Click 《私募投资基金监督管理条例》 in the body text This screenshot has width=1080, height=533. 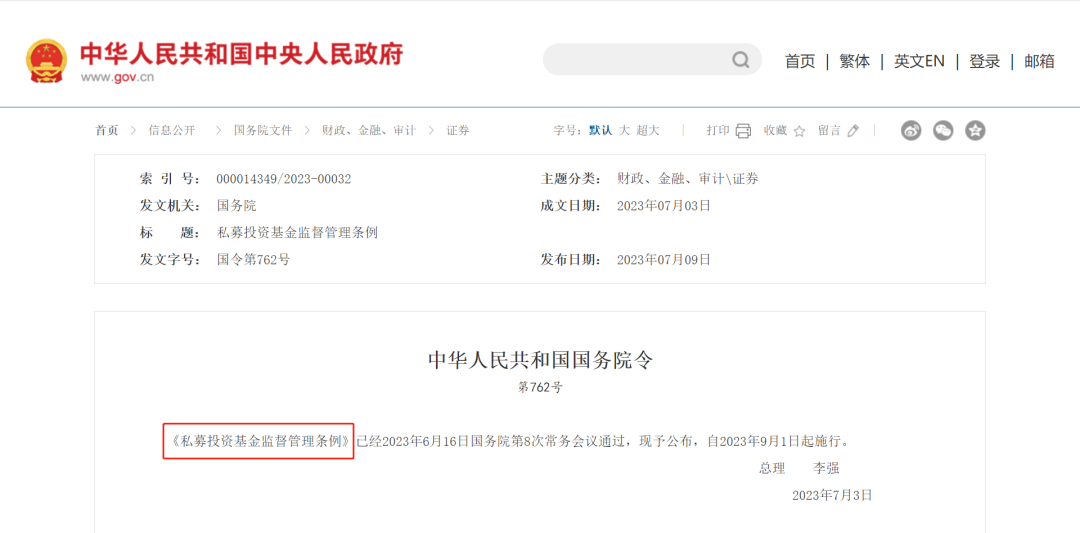click(259, 441)
